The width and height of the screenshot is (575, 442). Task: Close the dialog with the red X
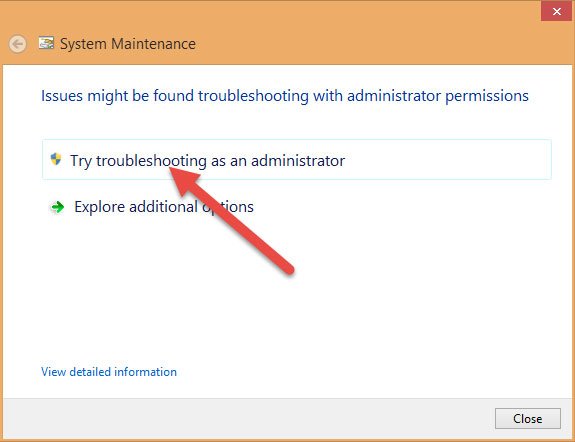coord(556,11)
